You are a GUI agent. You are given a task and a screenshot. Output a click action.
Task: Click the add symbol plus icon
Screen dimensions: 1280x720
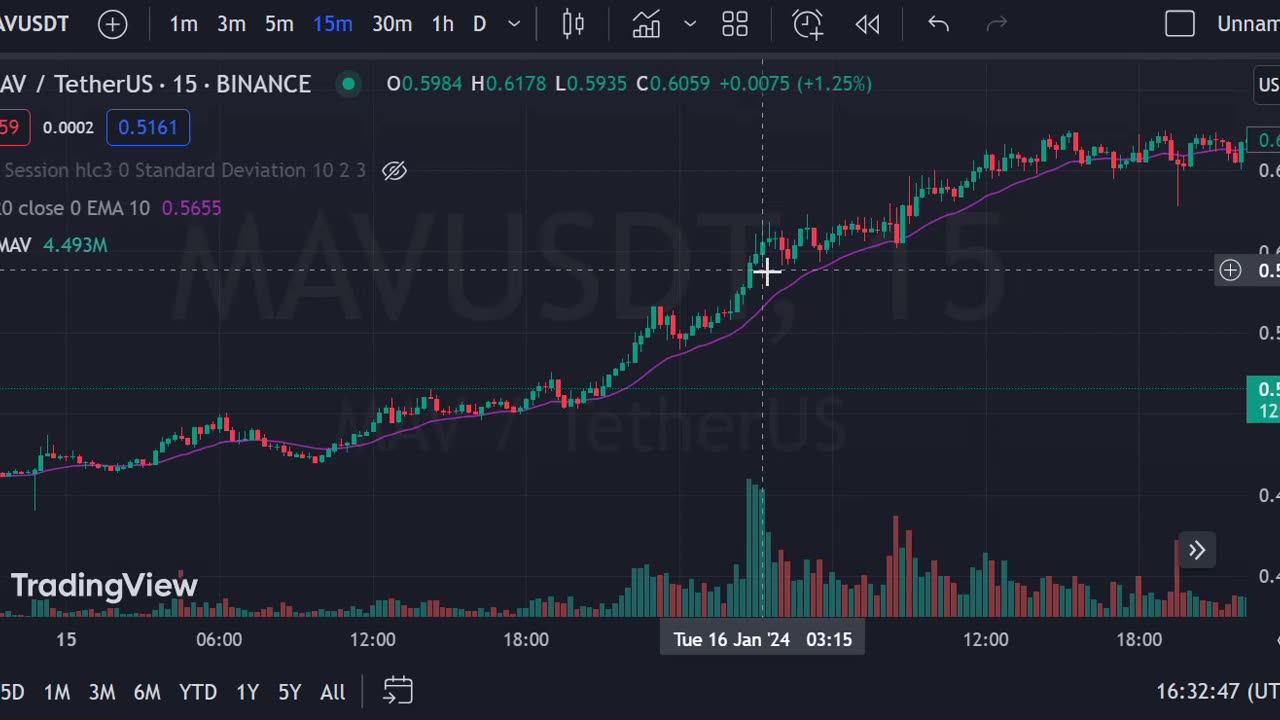[112, 24]
